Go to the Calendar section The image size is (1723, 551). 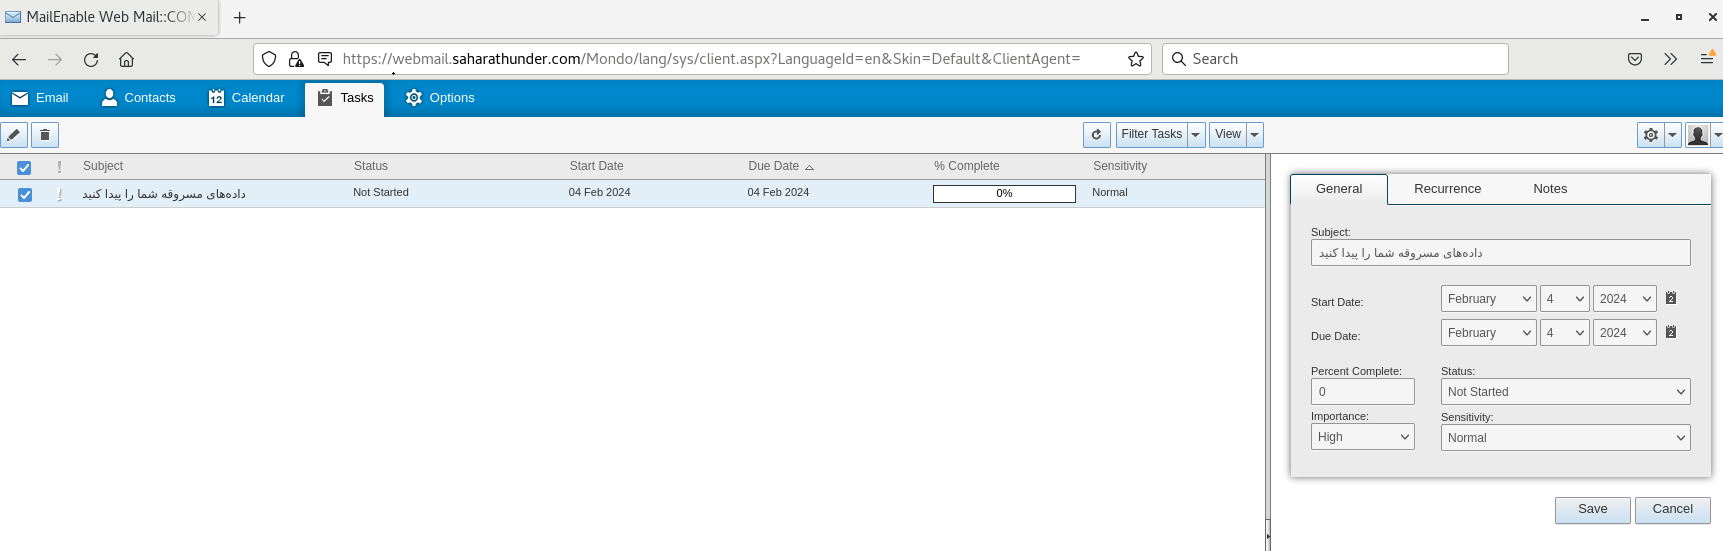point(246,98)
